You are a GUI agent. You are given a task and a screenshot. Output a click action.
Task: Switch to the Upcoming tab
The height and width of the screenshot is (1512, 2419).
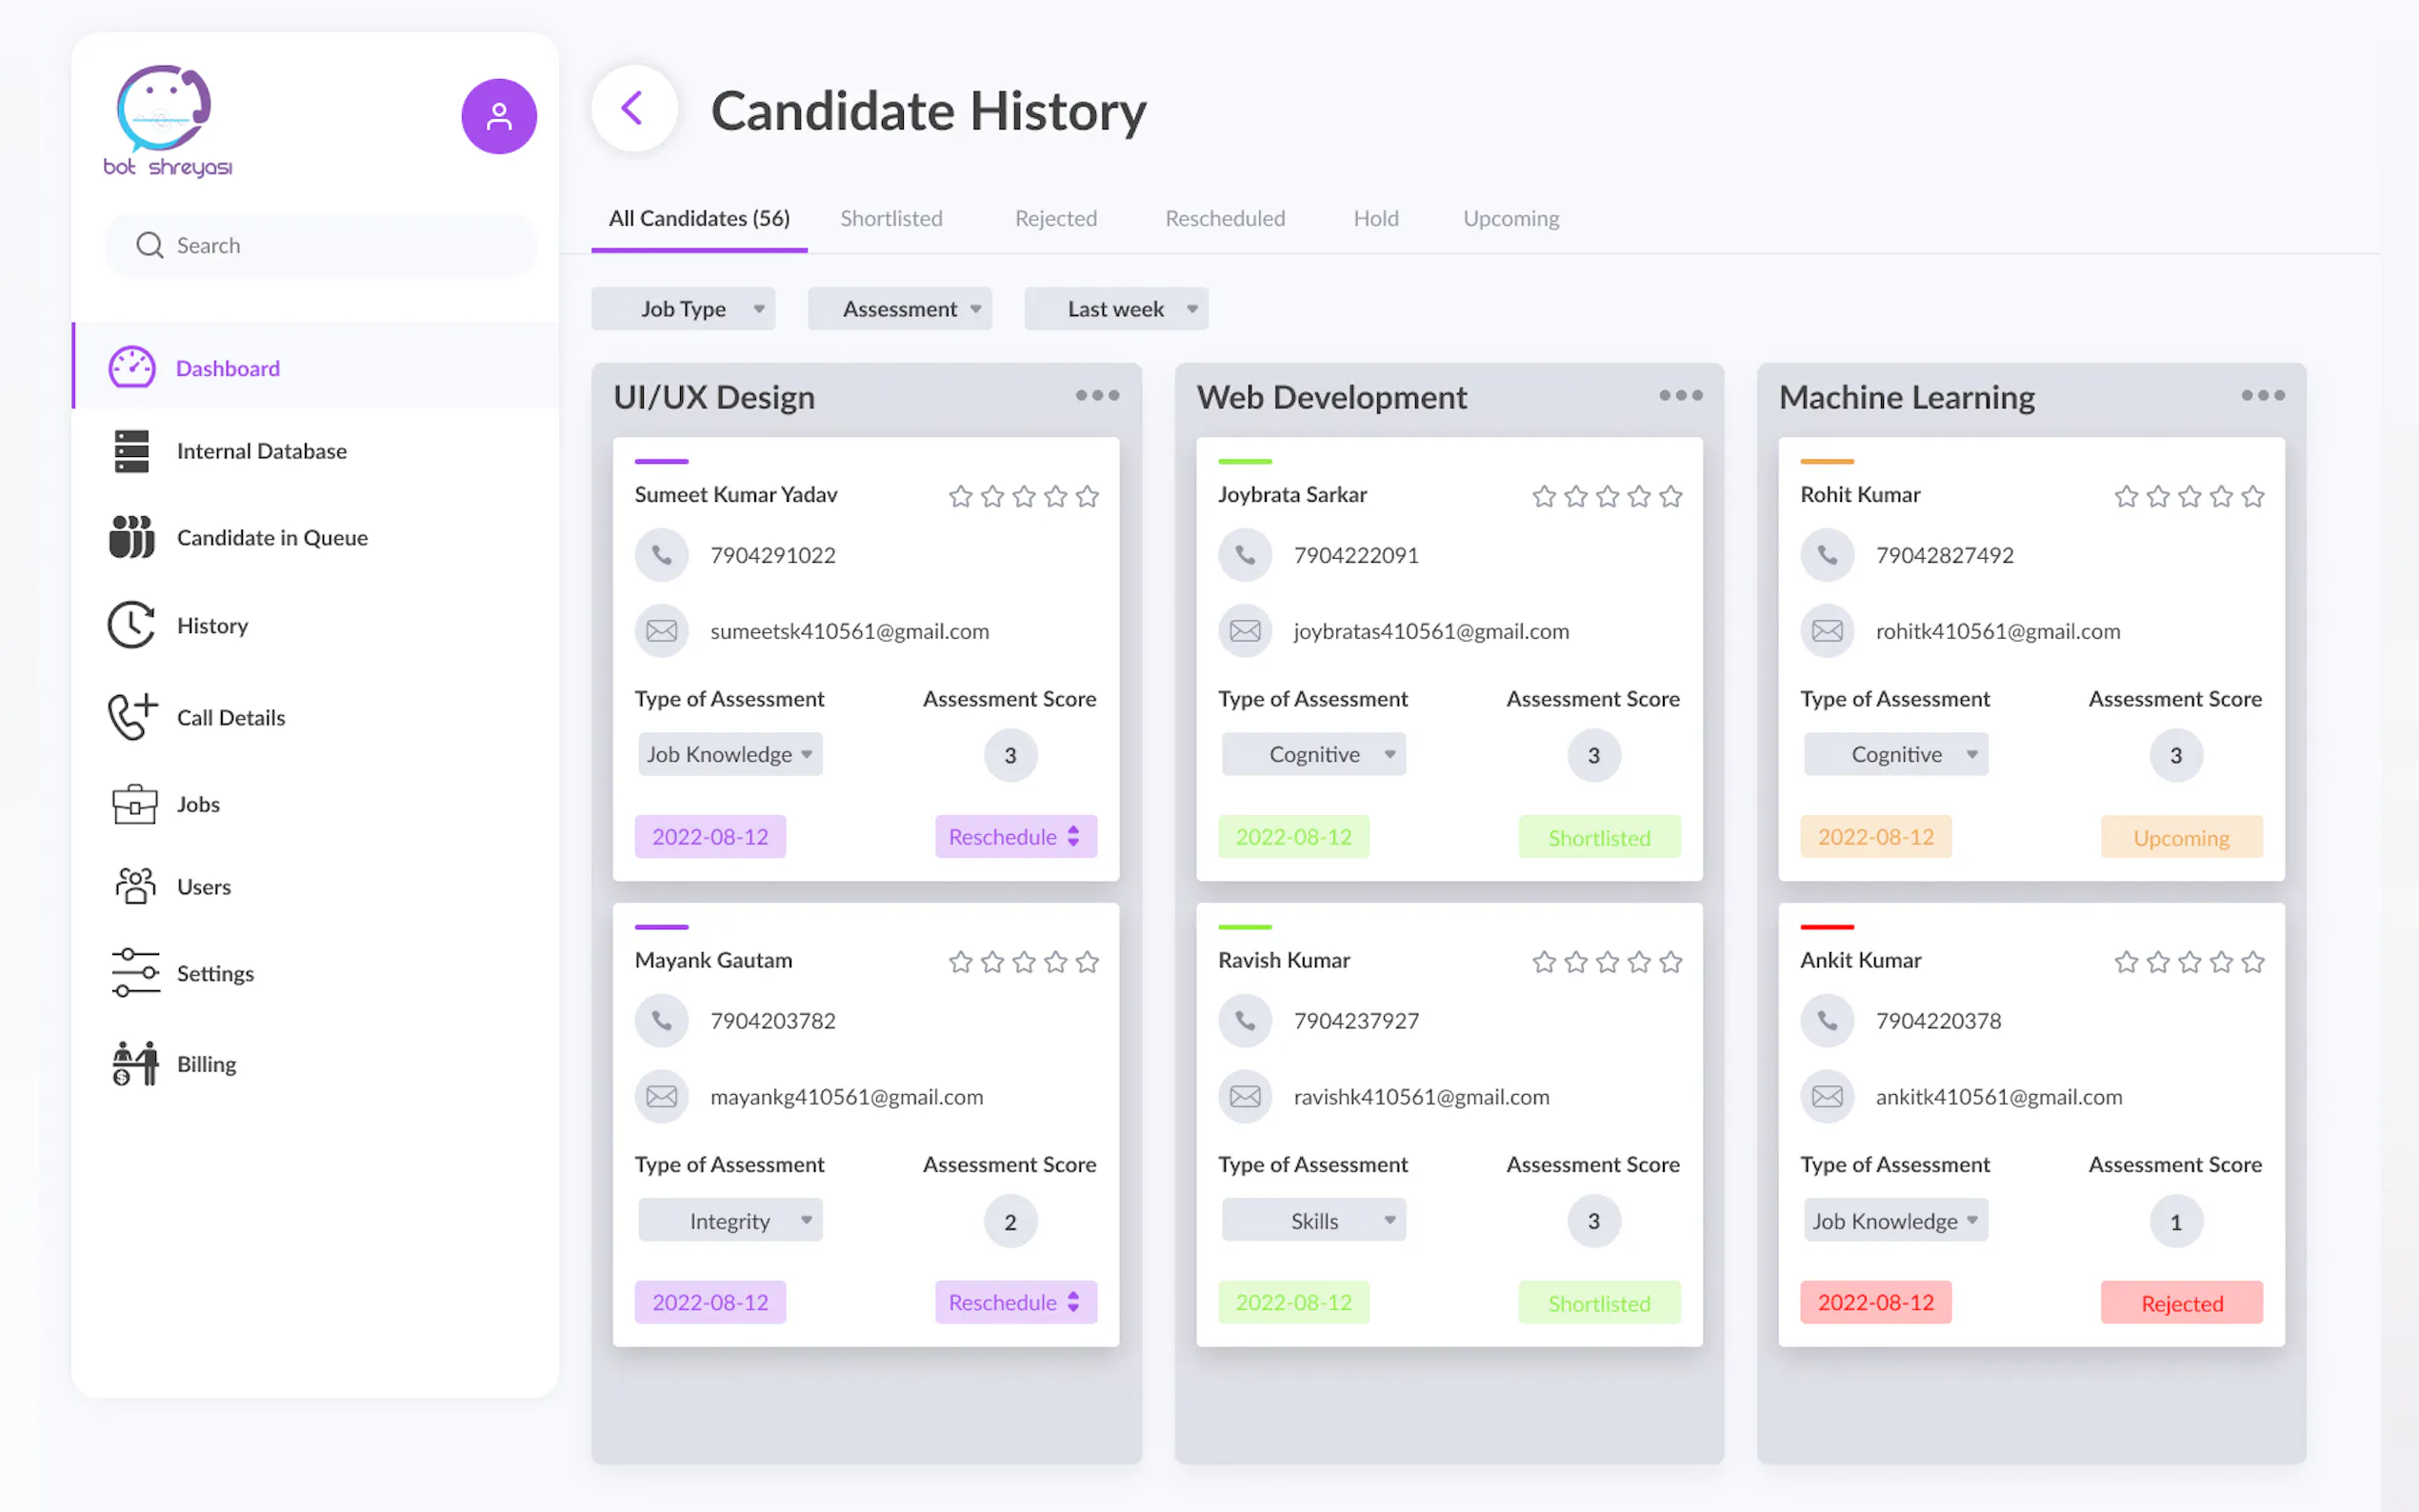click(1510, 218)
